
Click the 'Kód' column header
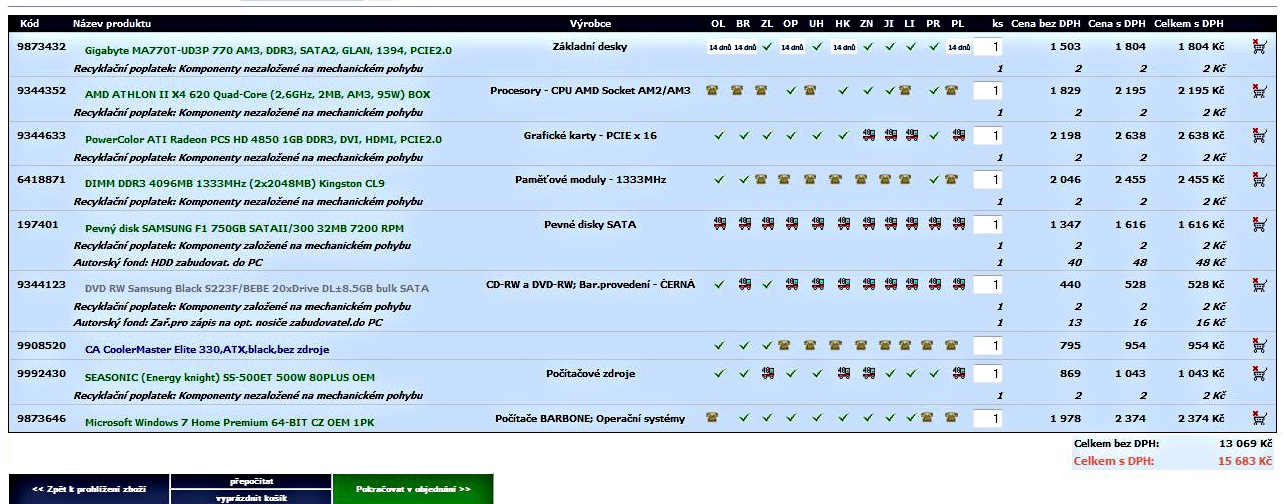click(30, 23)
